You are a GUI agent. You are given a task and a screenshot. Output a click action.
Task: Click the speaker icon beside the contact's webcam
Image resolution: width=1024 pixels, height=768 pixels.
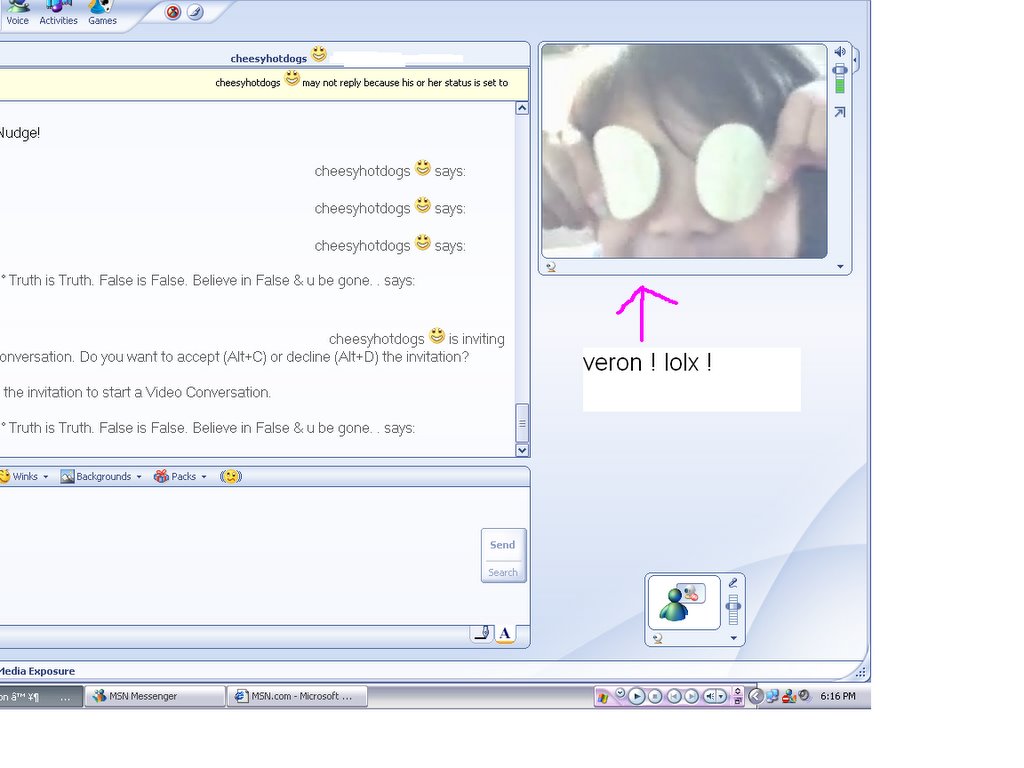pos(840,52)
